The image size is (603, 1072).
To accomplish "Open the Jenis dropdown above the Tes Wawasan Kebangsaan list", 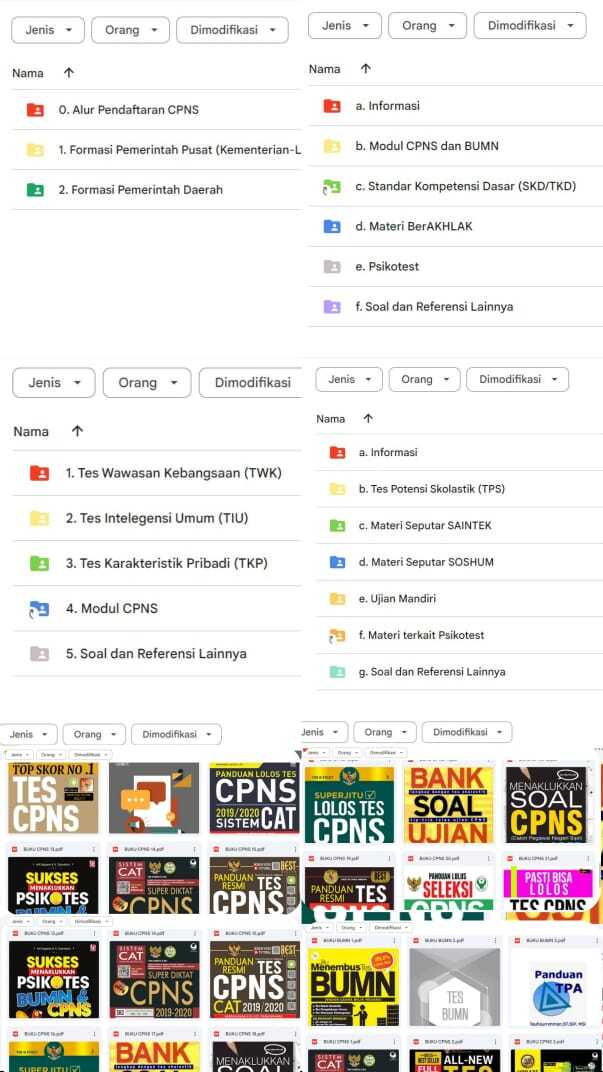I will tap(53, 383).
